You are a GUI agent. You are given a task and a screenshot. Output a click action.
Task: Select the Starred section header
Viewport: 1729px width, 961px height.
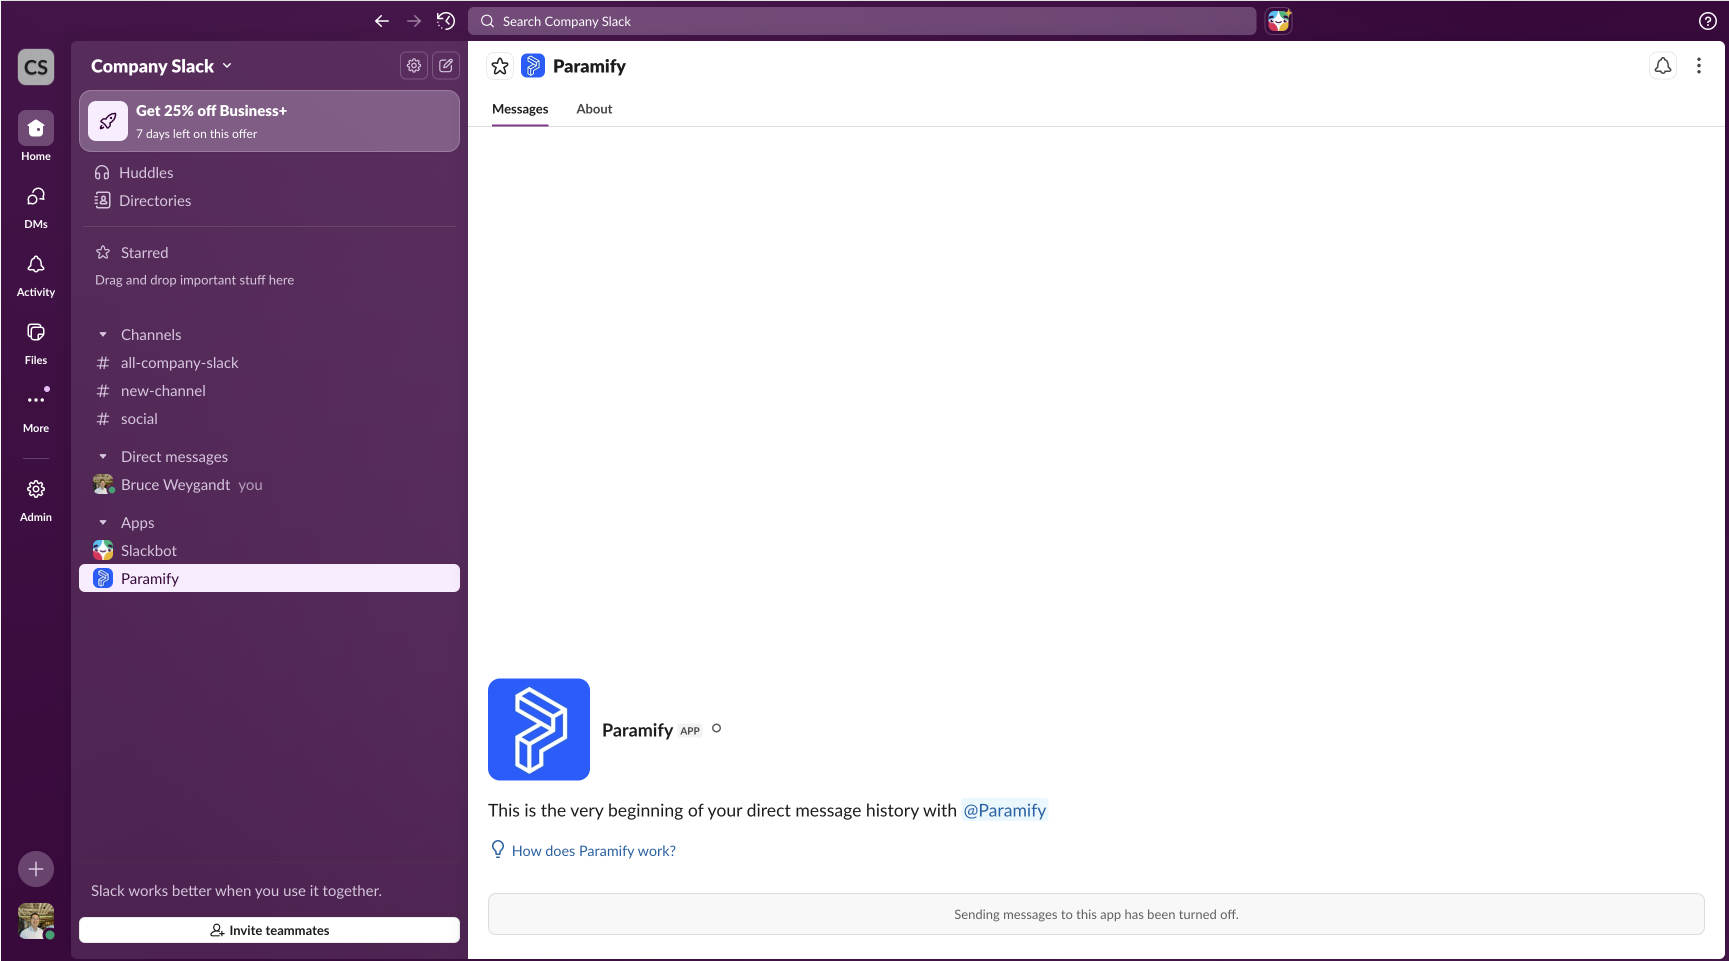(144, 252)
